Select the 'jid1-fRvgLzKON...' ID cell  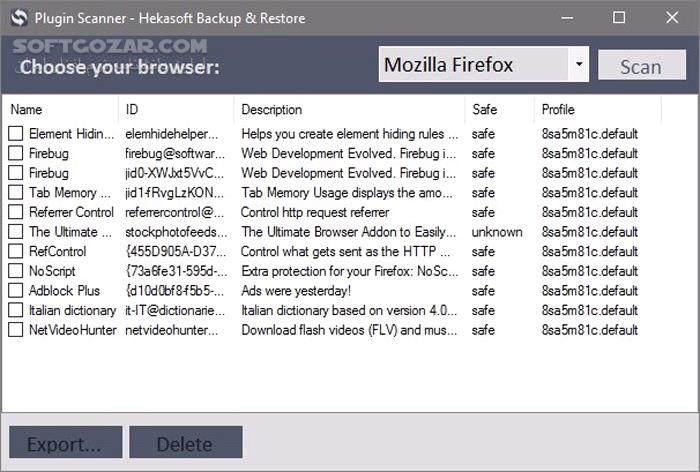[175, 192]
